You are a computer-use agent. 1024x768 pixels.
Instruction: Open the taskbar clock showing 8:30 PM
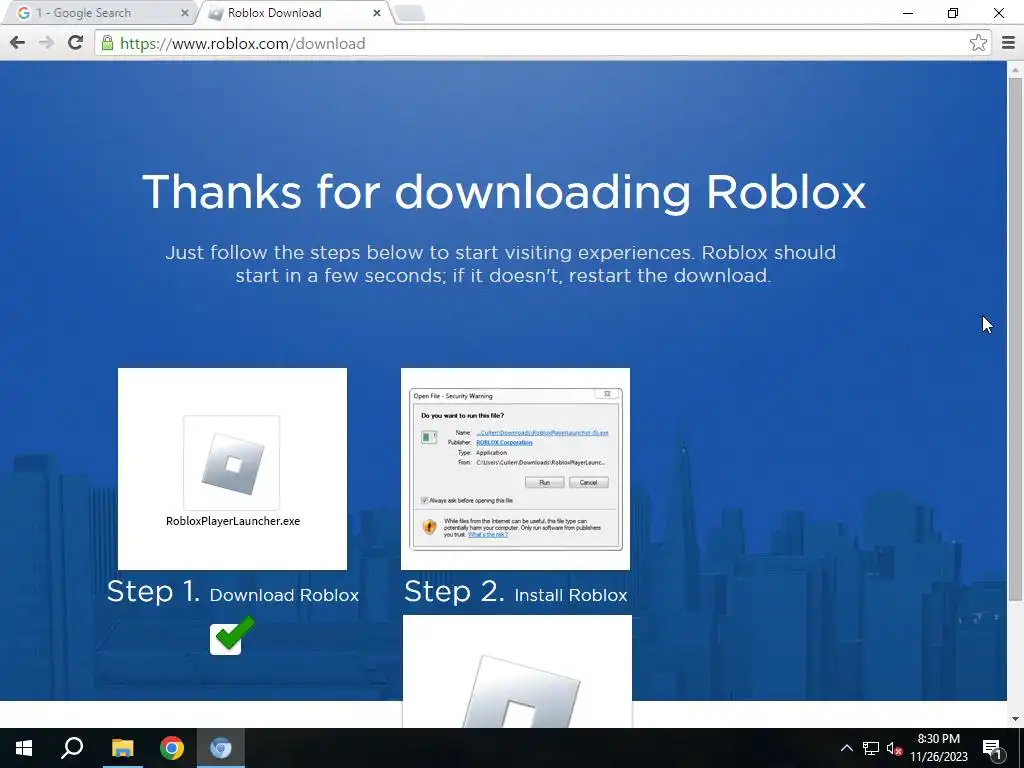(938, 748)
